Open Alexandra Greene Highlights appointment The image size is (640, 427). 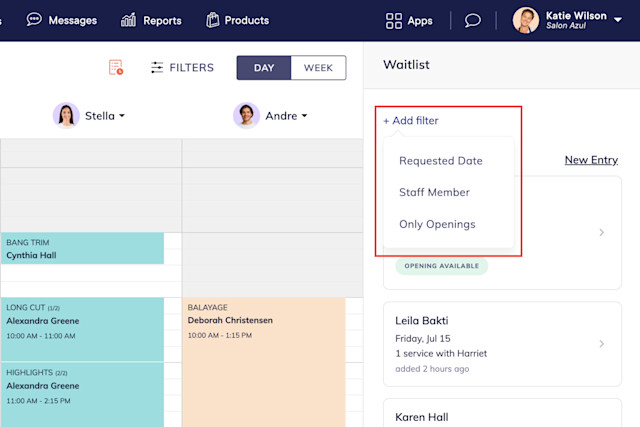[x=82, y=395]
